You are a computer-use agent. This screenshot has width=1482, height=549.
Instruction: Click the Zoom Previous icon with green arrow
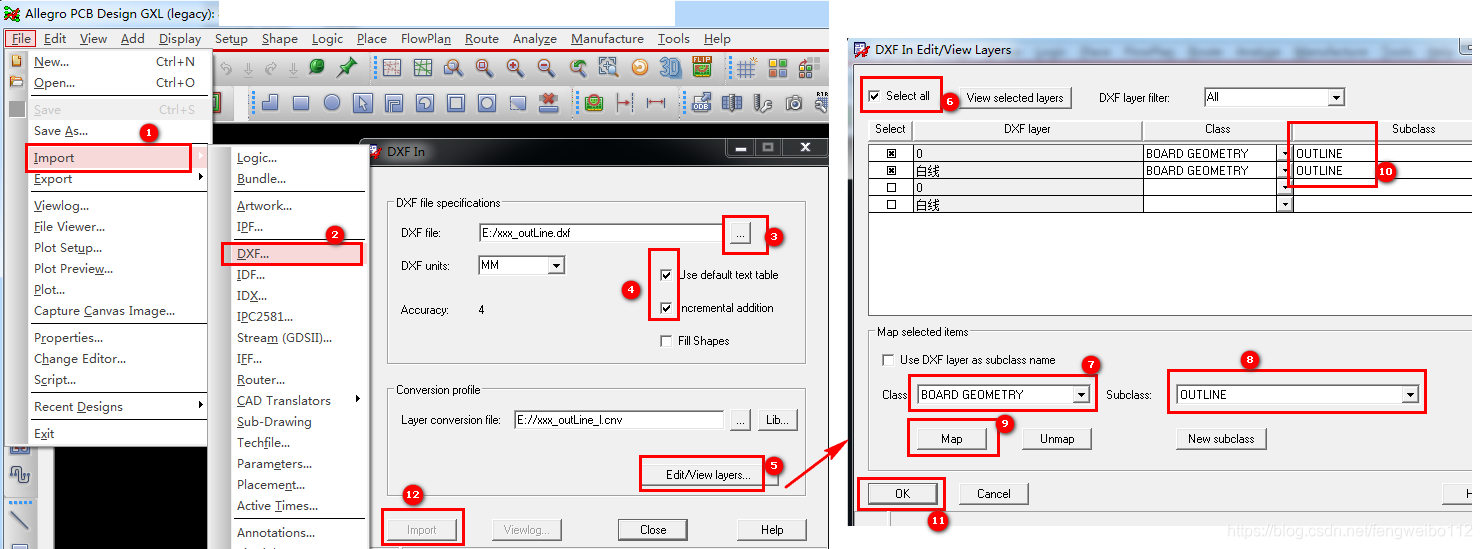pos(577,67)
